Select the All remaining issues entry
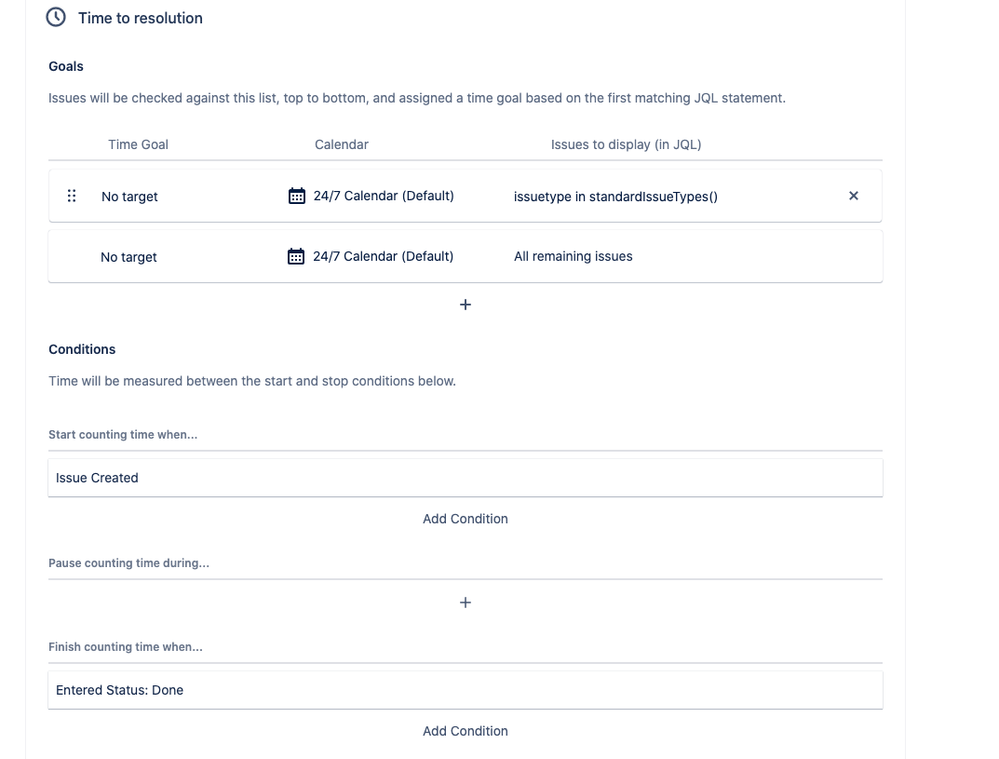The width and height of the screenshot is (999, 759). [x=573, y=256]
